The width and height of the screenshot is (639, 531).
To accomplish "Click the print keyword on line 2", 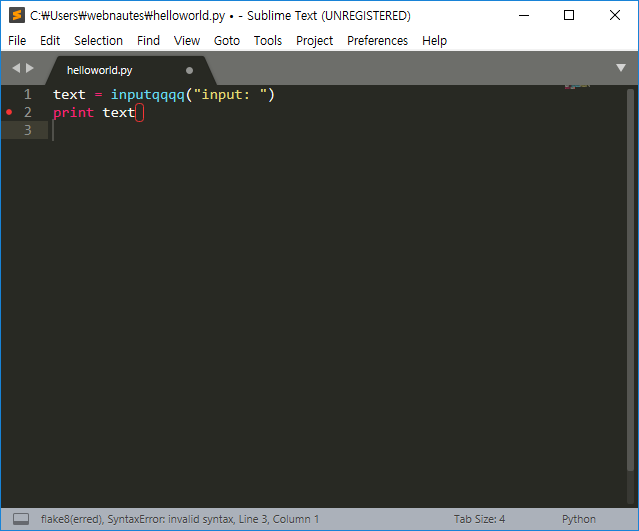I will [73, 113].
